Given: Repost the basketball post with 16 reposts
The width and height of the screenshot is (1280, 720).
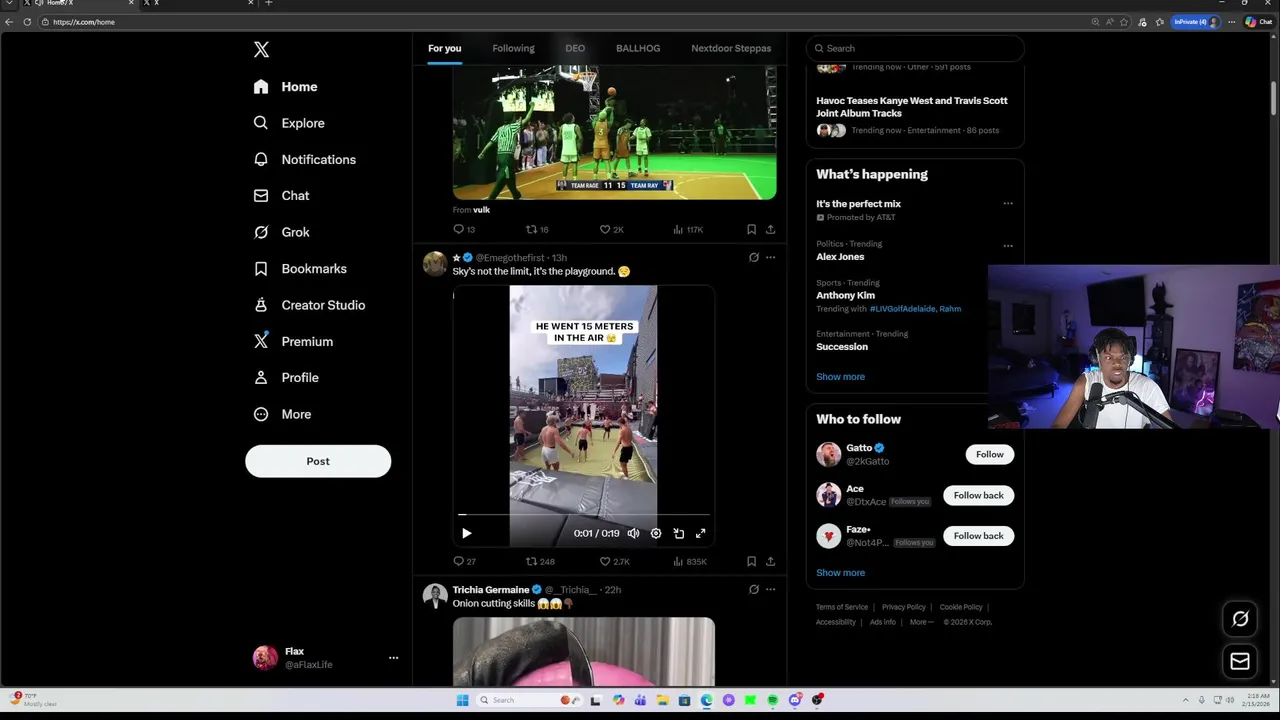Looking at the screenshot, I should [x=537, y=229].
